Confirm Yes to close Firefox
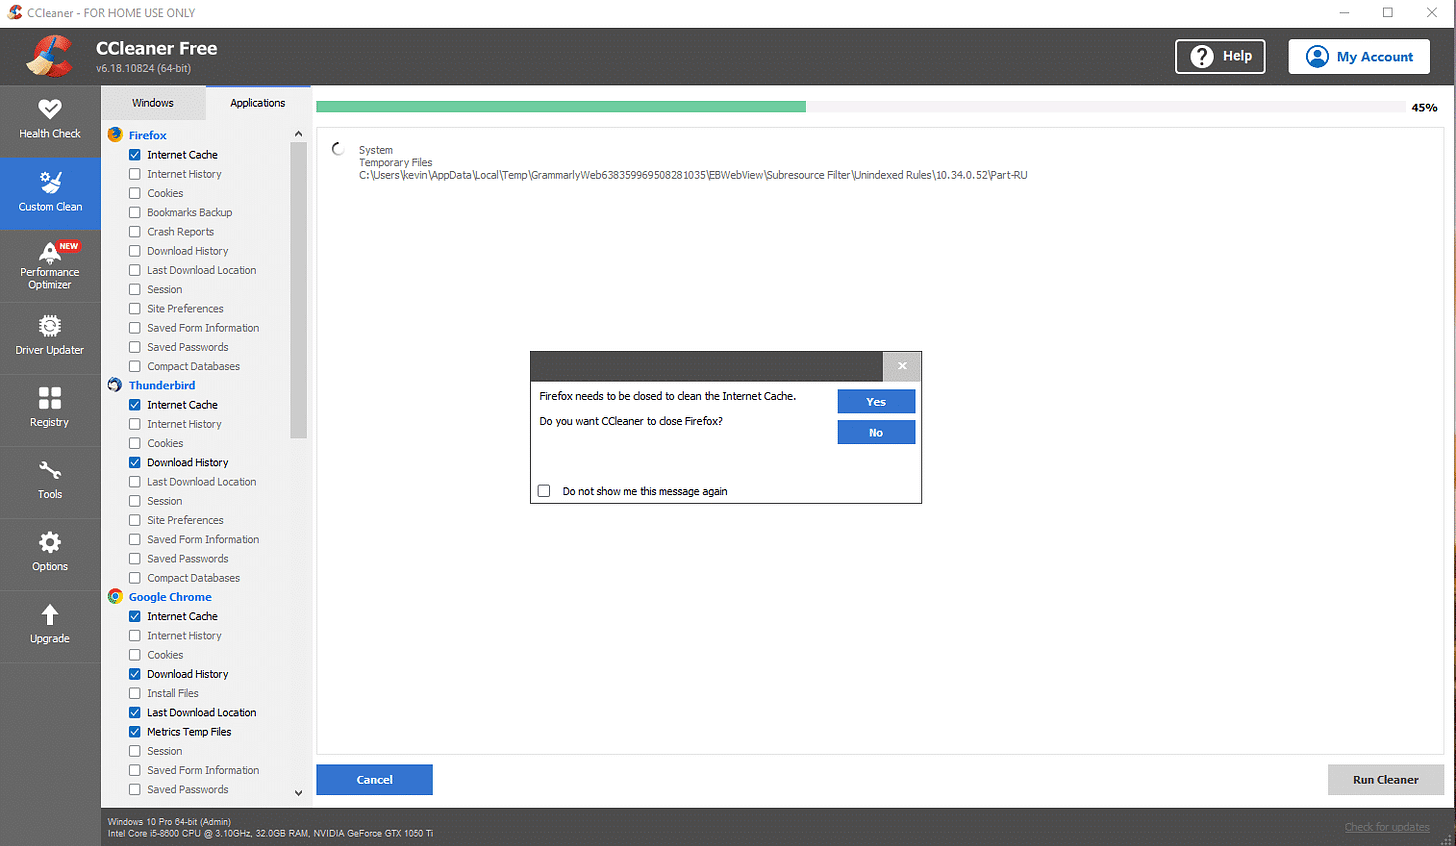Viewport: 1456px width, 846px height. point(876,401)
